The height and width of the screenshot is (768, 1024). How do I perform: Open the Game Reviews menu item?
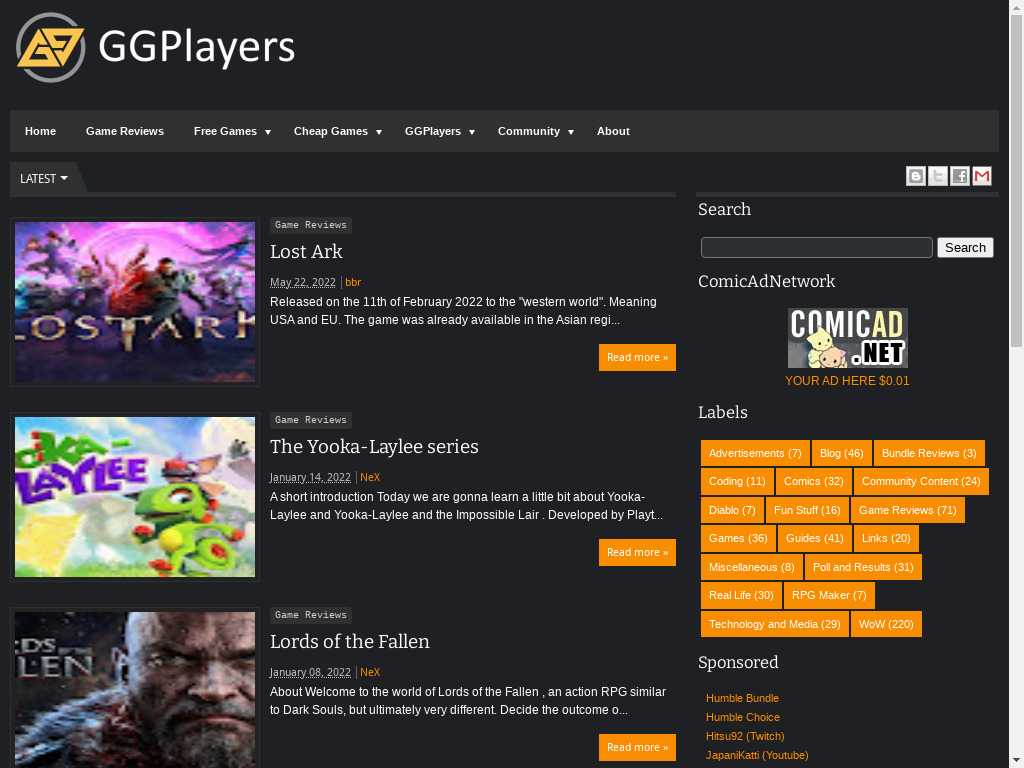point(125,131)
